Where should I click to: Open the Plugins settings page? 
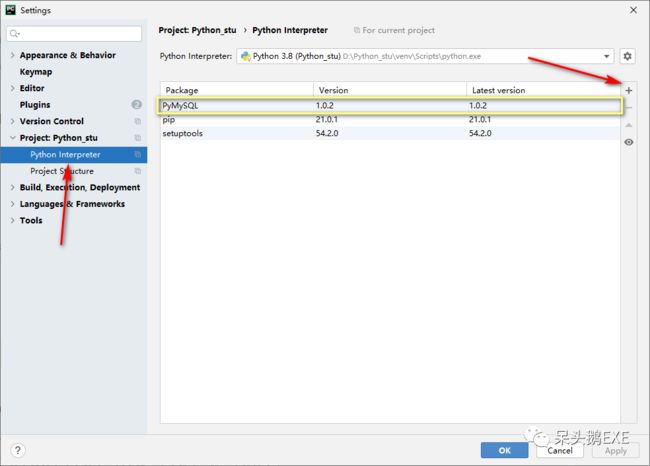point(35,104)
